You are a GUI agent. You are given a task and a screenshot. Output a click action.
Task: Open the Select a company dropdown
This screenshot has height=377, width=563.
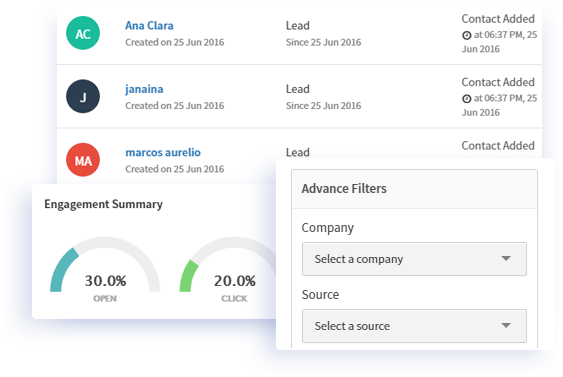(414, 259)
